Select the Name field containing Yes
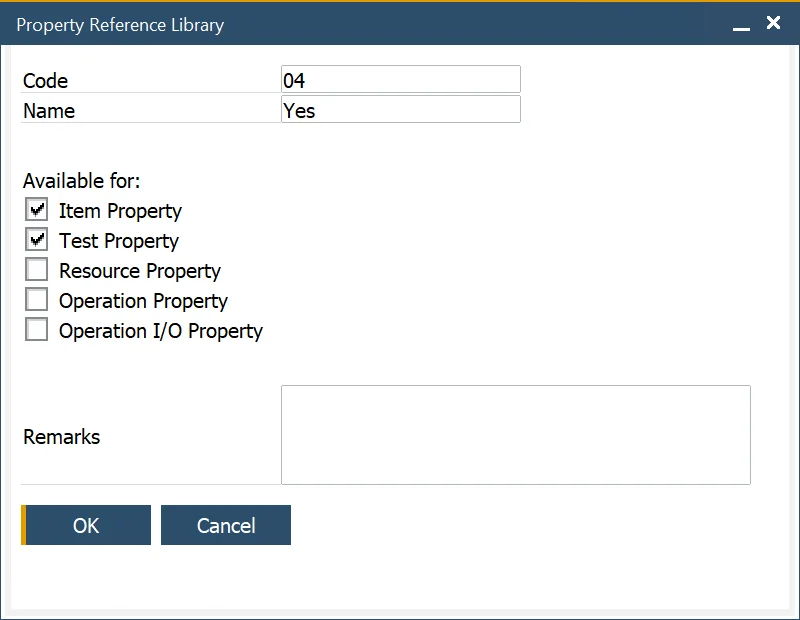The image size is (800, 620). click(x=400, y=109)
